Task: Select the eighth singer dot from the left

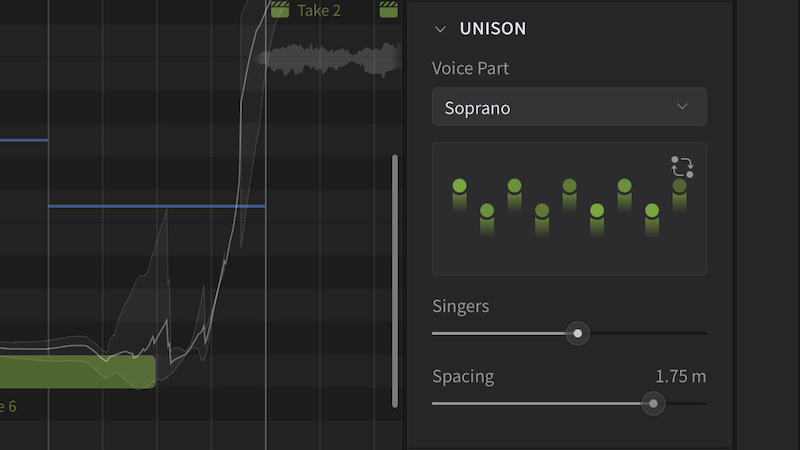Action: coord(652,211)
